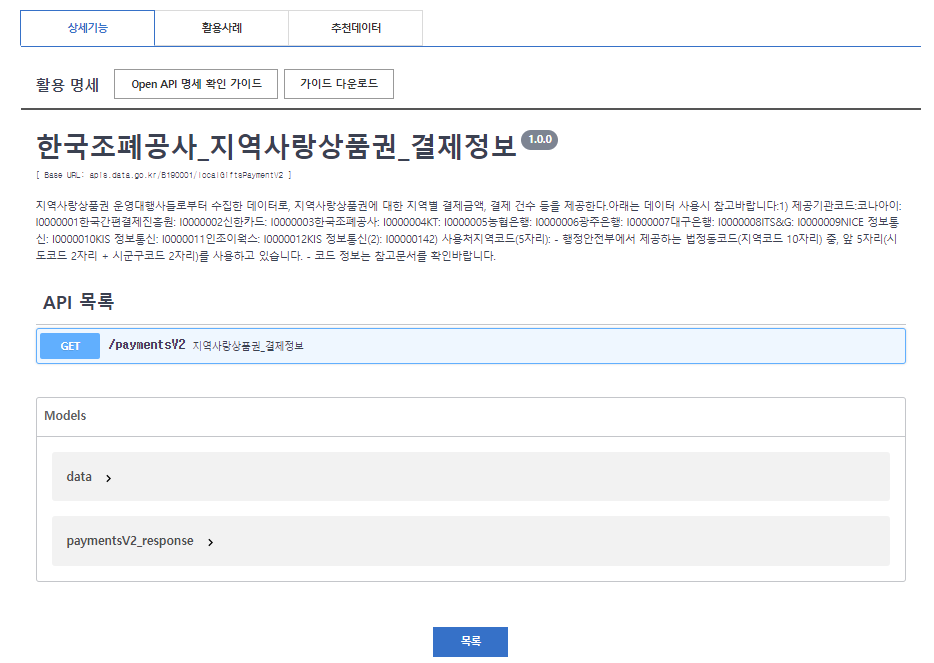
Task: Click the 1.0.0 version badge
Action: [540, 139]
